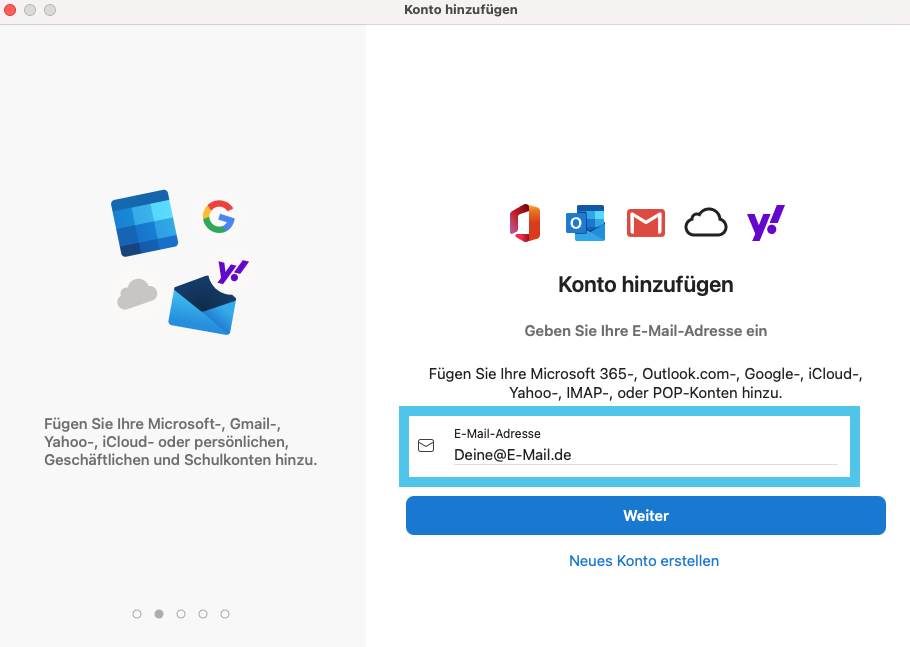Select the fifth page indicator dot
This screenshot has height=647, width=910.
click(225, 614)
